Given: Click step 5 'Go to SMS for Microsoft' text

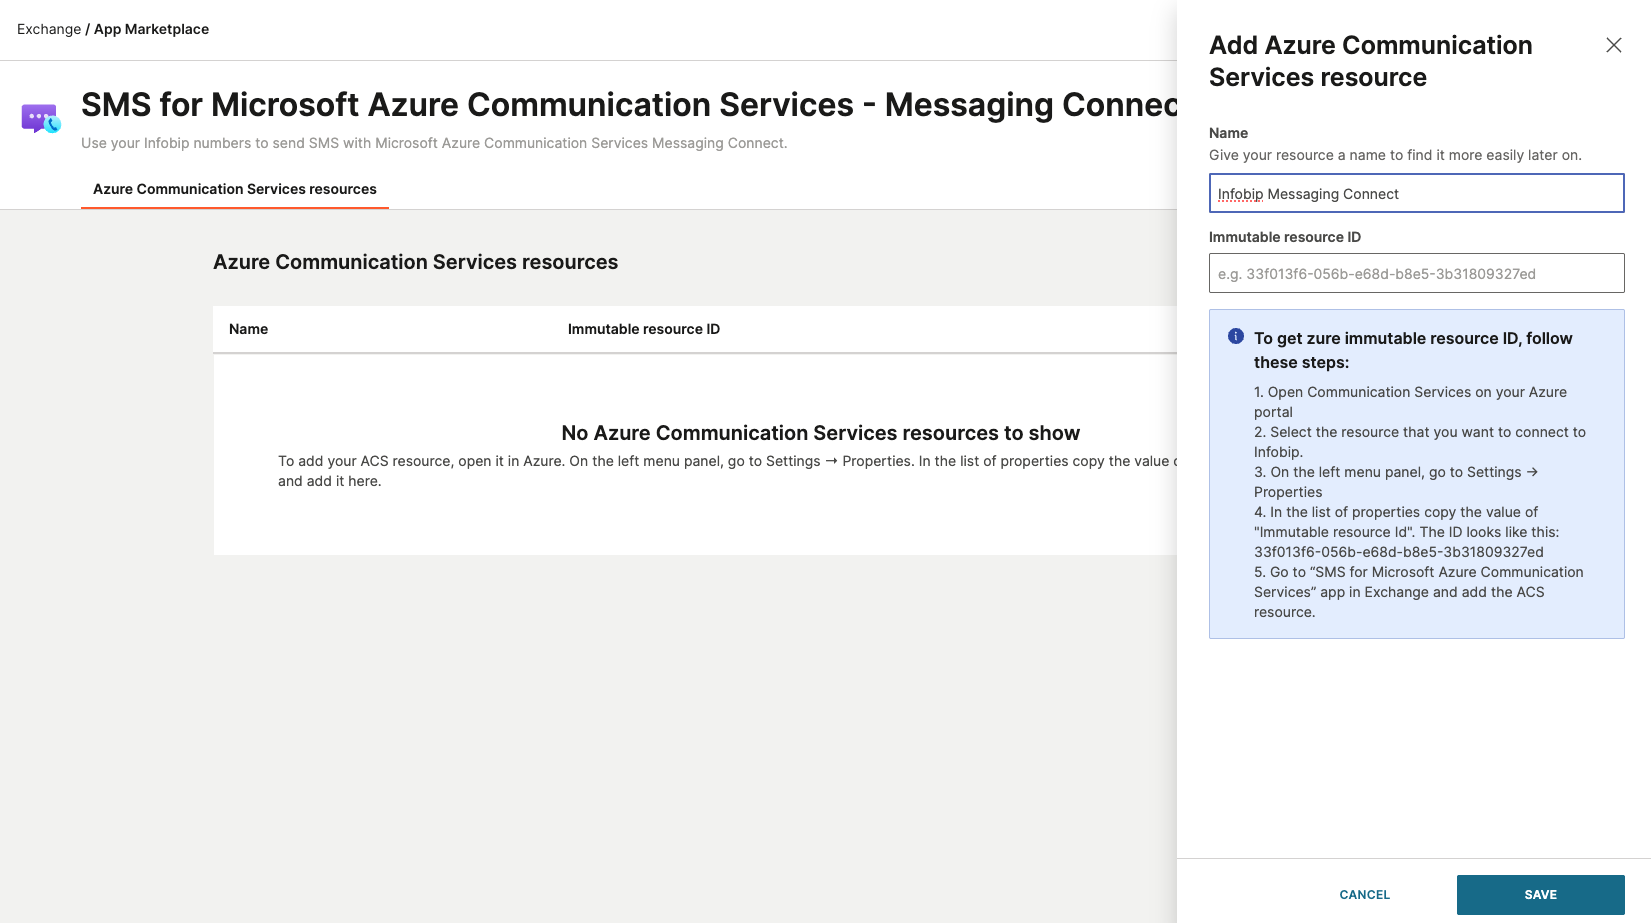Looking at the screenshot, I should coord(1418,592).
